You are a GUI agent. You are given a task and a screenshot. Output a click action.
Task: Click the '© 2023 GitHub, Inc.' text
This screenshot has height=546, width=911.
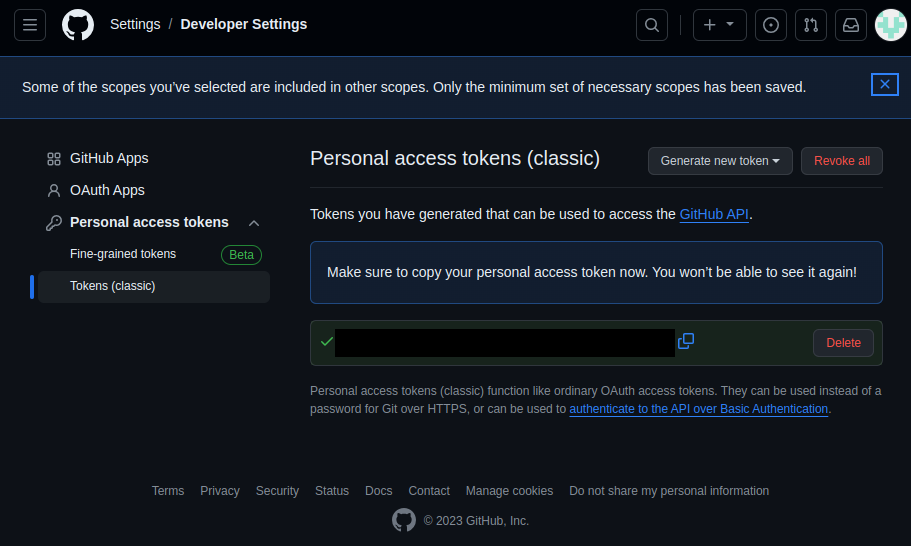point(476,521)
